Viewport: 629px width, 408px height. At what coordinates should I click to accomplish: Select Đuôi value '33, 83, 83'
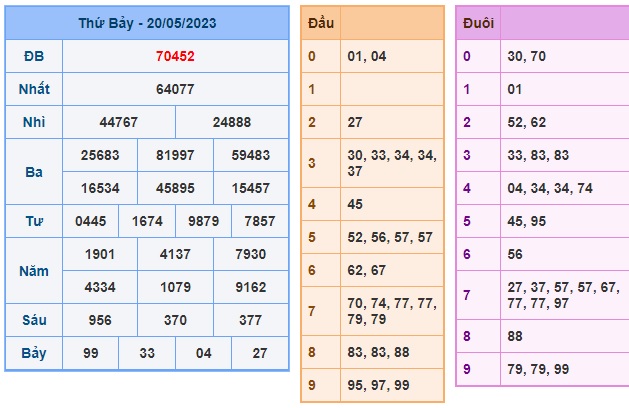tap(538, 155)
